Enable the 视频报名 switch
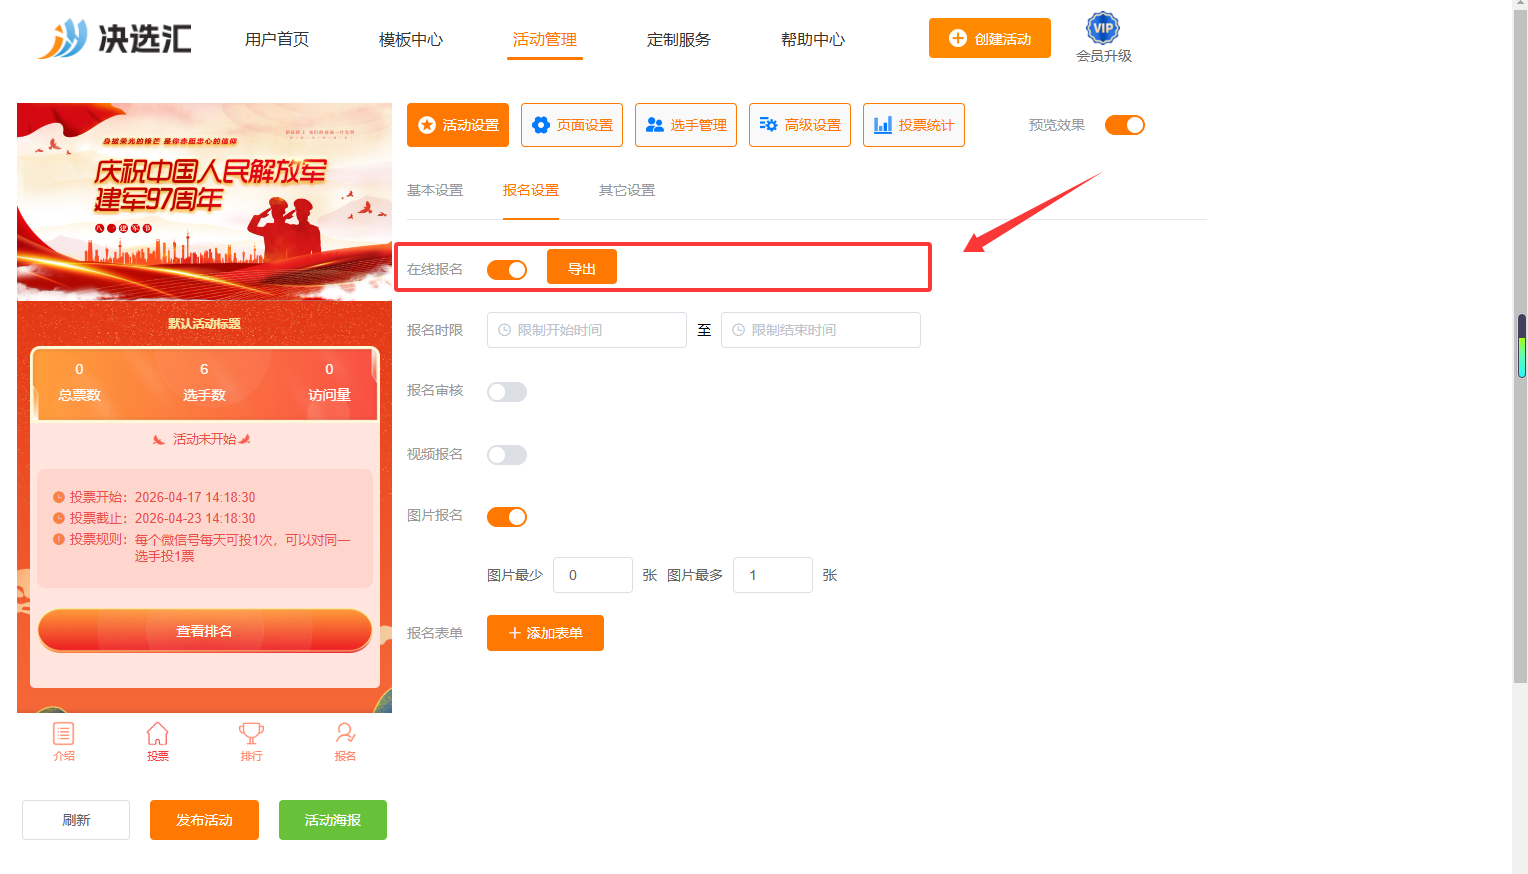The image size is (1528, 874). pos(507,455)
